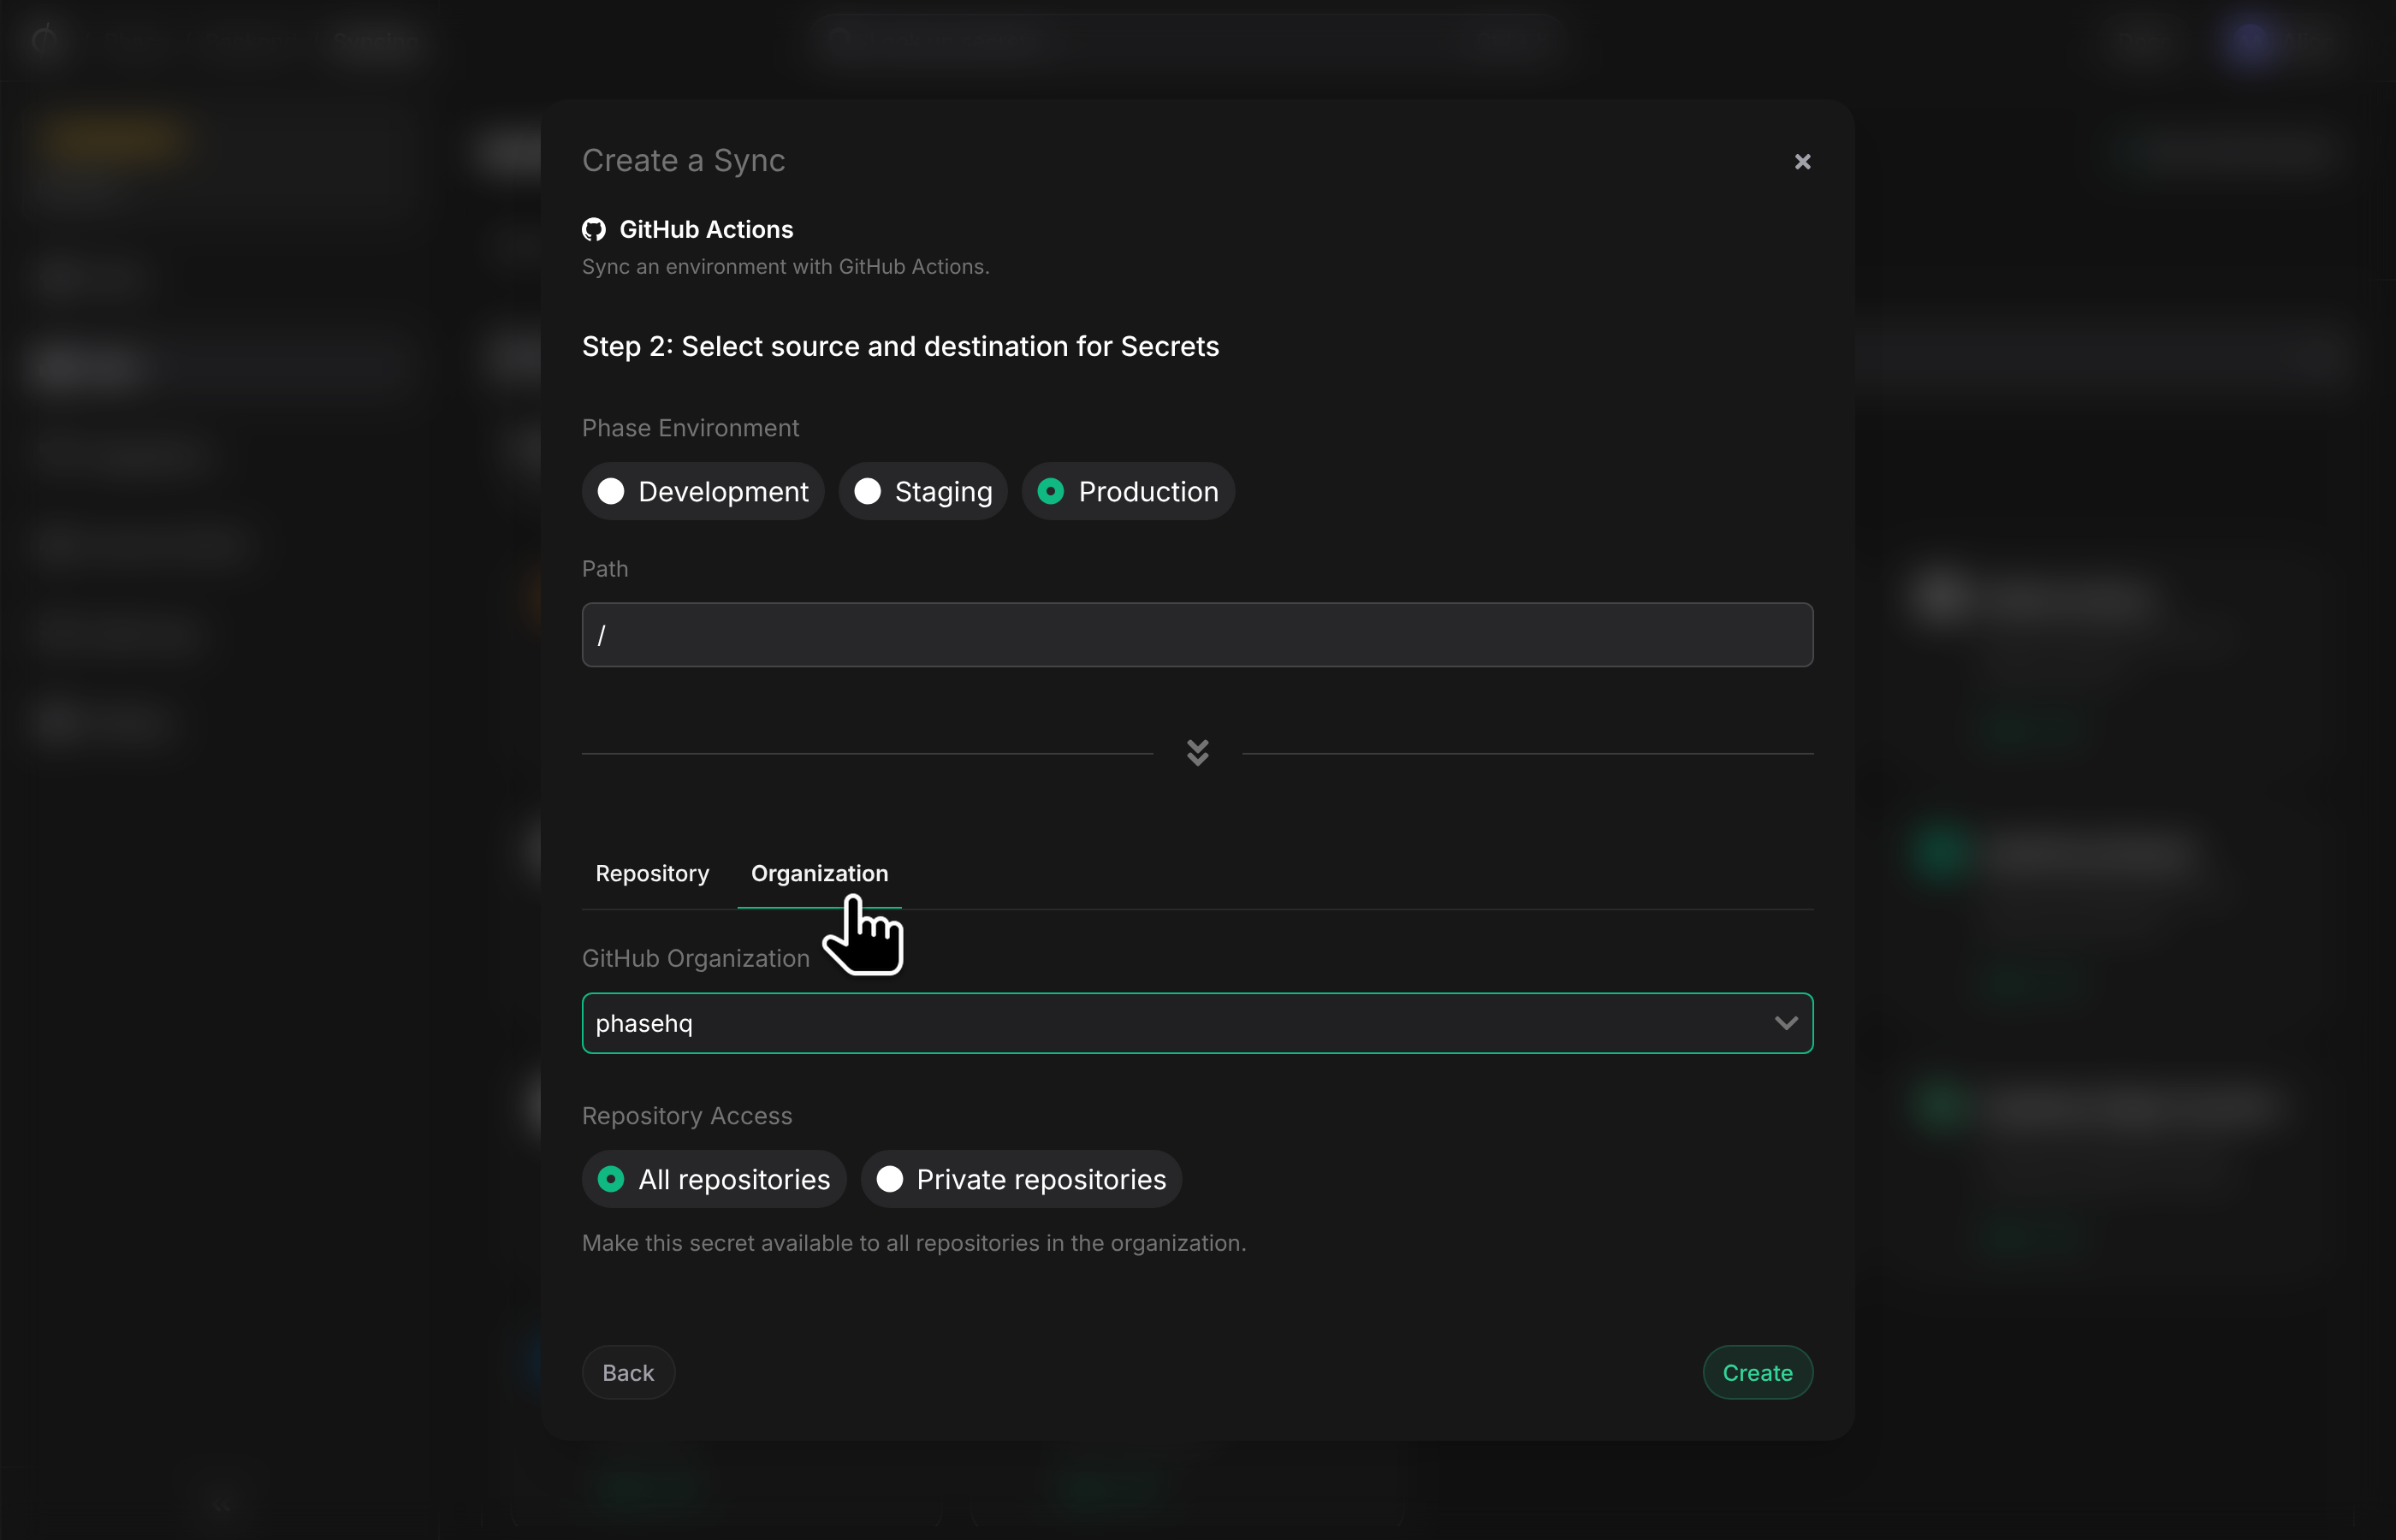Click the 'Make this secret available' description

[914, 1243]
